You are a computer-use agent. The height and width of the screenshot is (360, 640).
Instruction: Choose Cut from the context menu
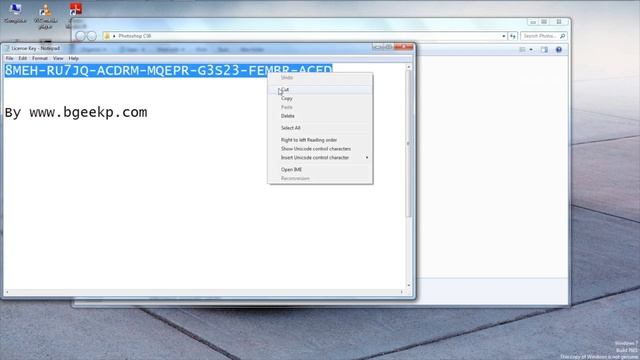click(x=320, y=90)
